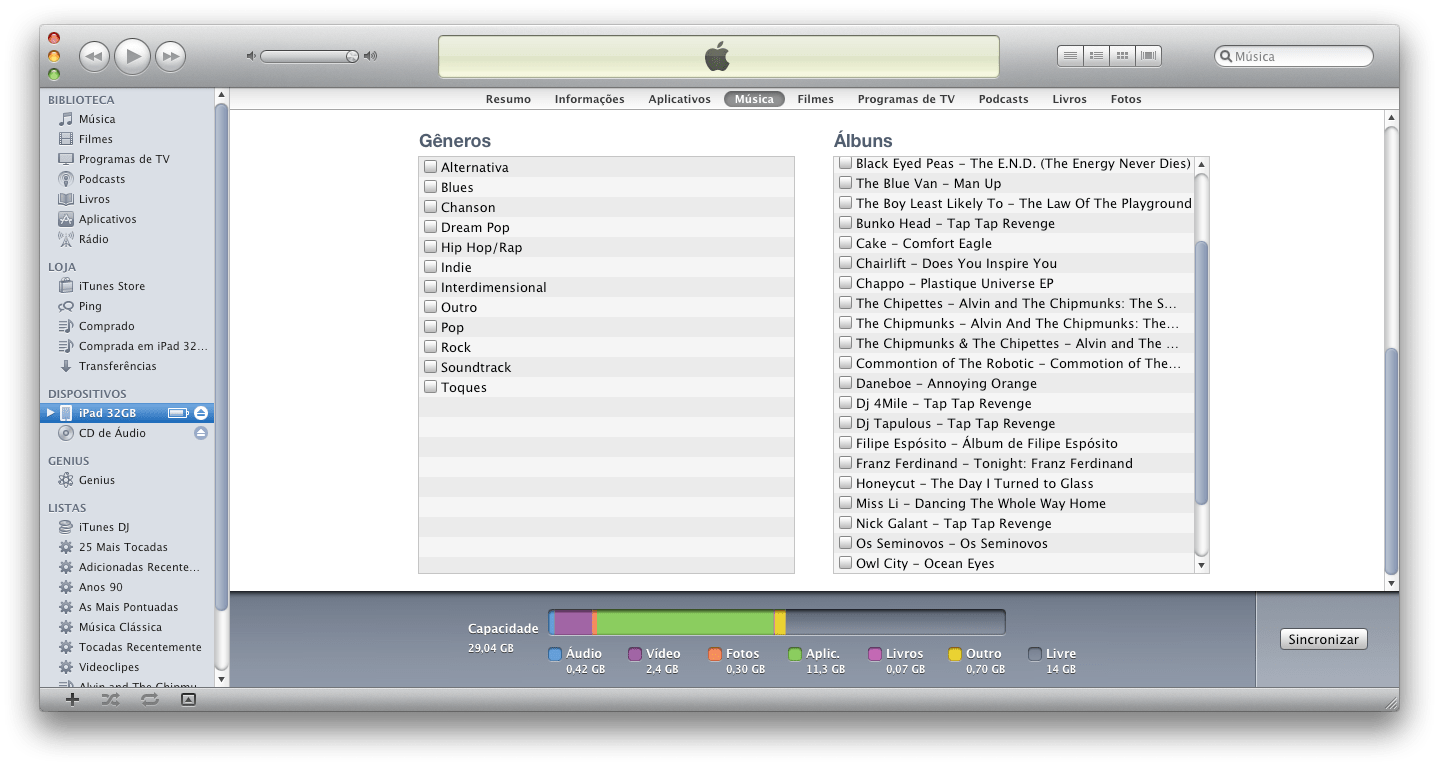The image size is (1439, 766).
Task: Open the iTunes Store icon
Action: tap(66, 286)
